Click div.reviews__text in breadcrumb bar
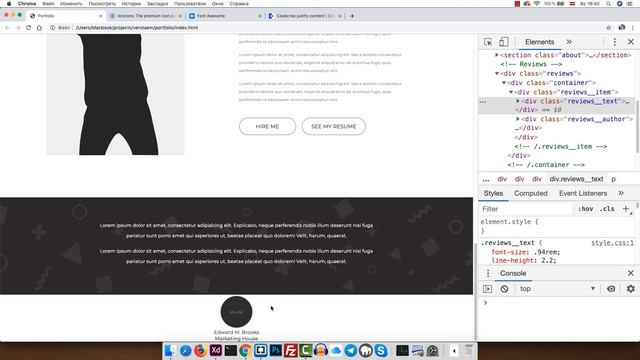 [x=576, y=179]
